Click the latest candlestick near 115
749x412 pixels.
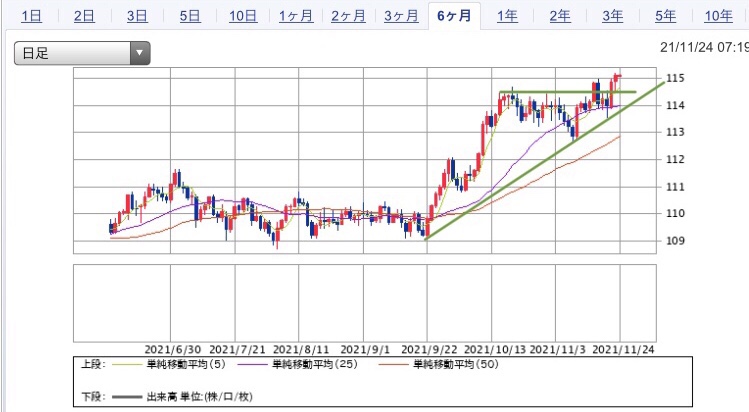pos(619,76)
